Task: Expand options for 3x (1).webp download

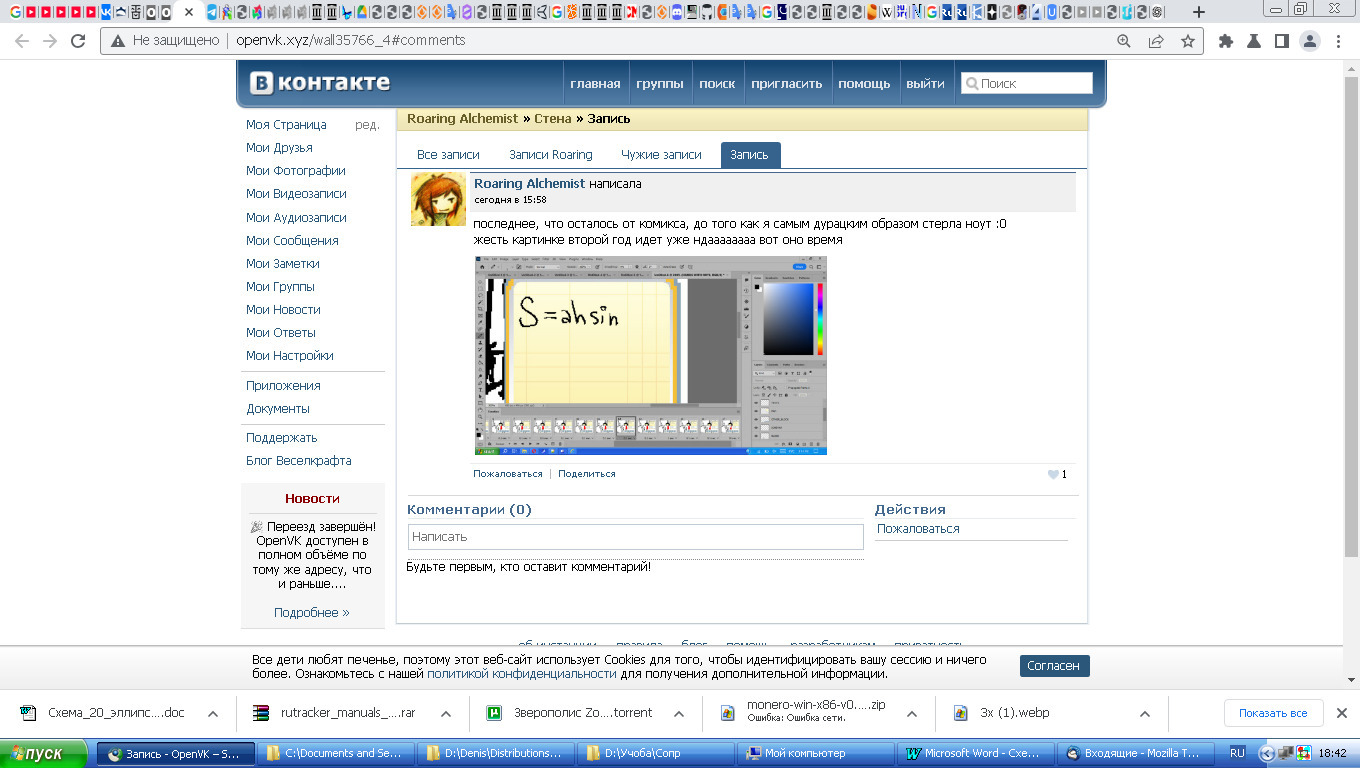Action: point(1145,714)
